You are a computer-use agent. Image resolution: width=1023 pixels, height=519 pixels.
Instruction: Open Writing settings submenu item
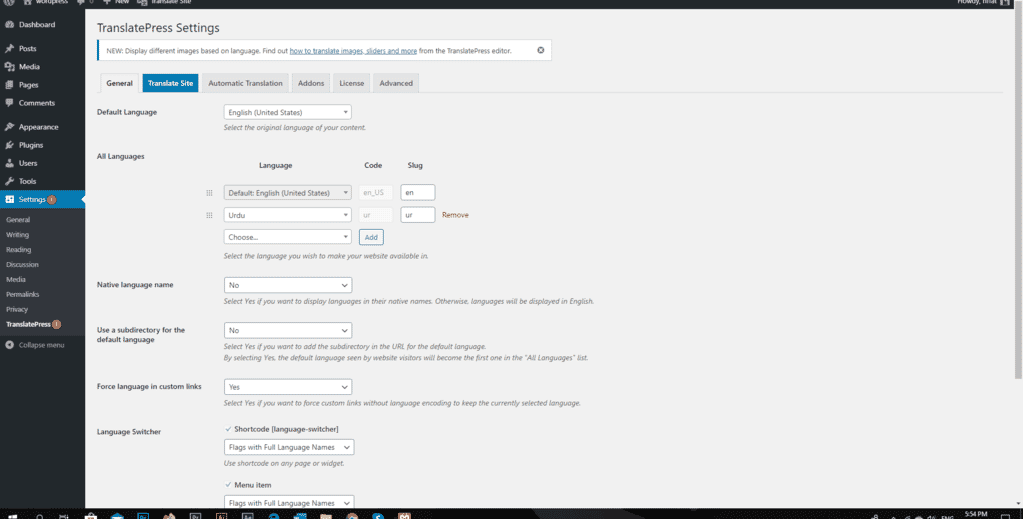[x=18, y=235]
